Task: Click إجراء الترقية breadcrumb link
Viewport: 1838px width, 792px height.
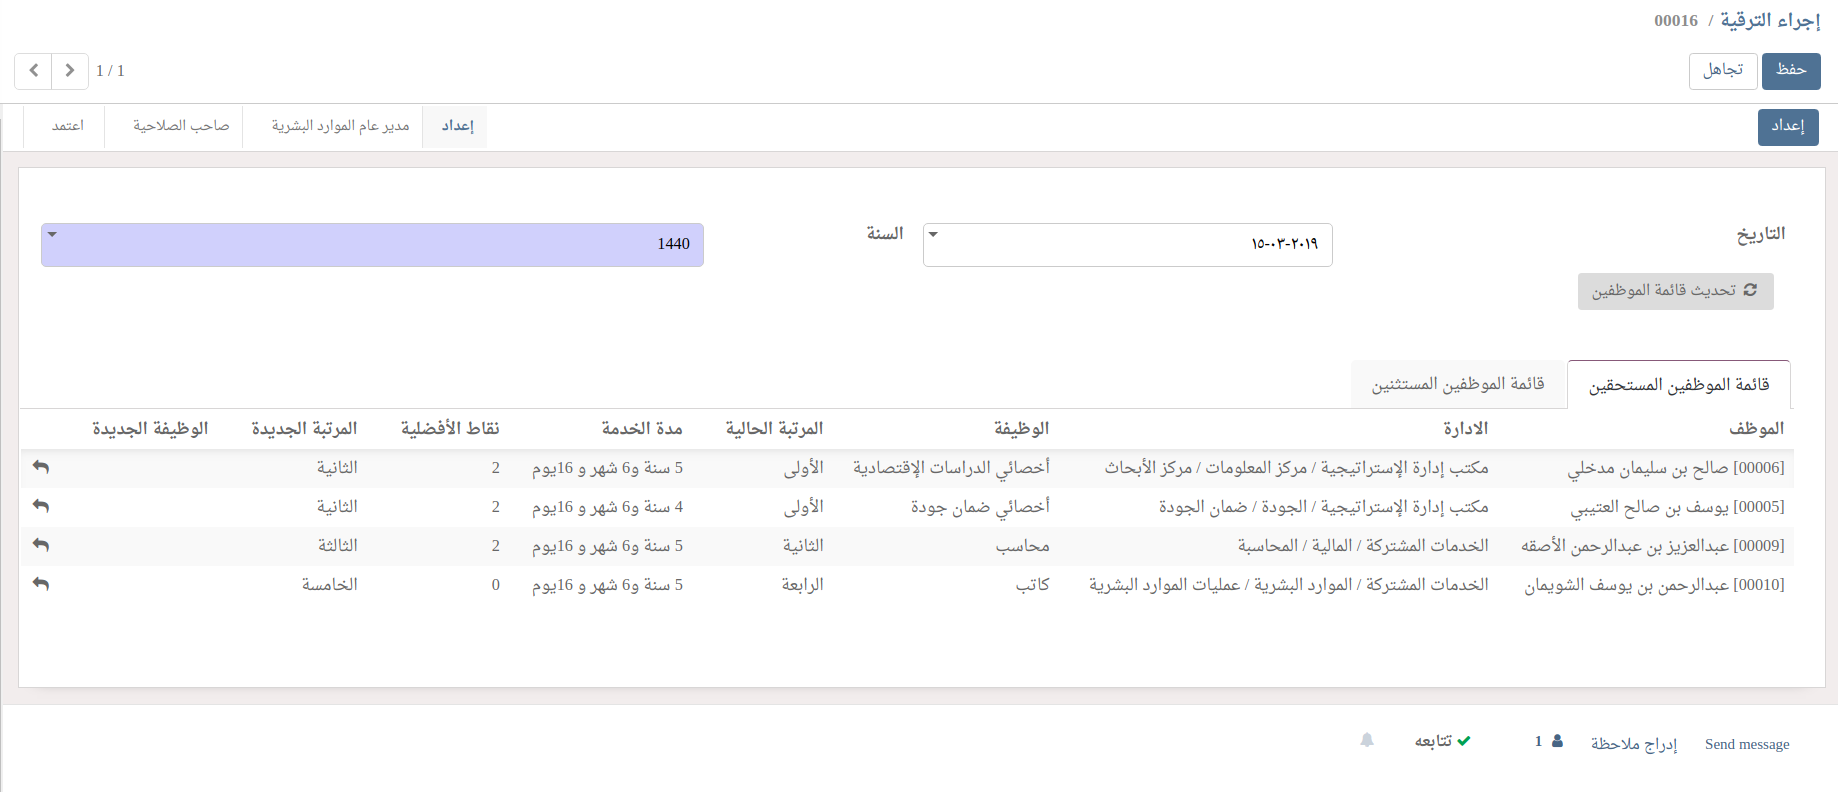Action: click(1770, 21)
